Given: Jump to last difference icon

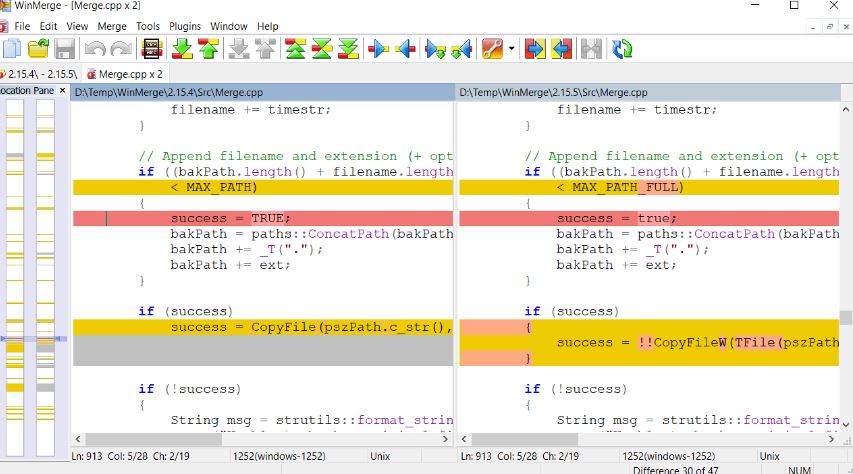Looking at the screenshot, I should click(x=349, y=49).
